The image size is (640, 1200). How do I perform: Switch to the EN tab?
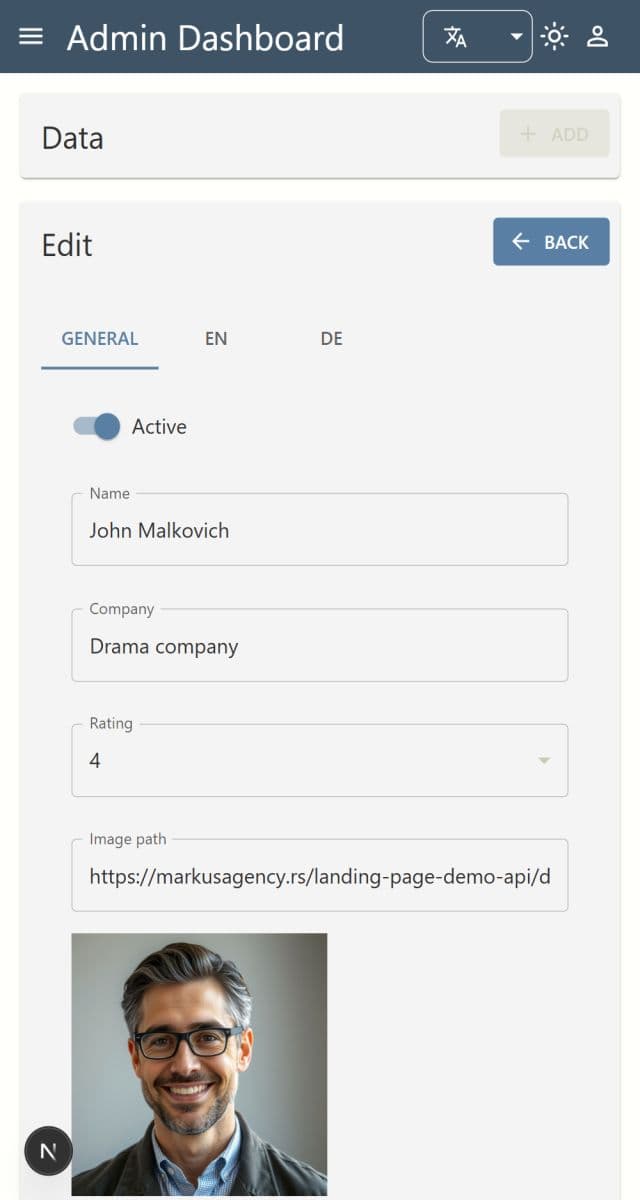[x=216, y=338]
